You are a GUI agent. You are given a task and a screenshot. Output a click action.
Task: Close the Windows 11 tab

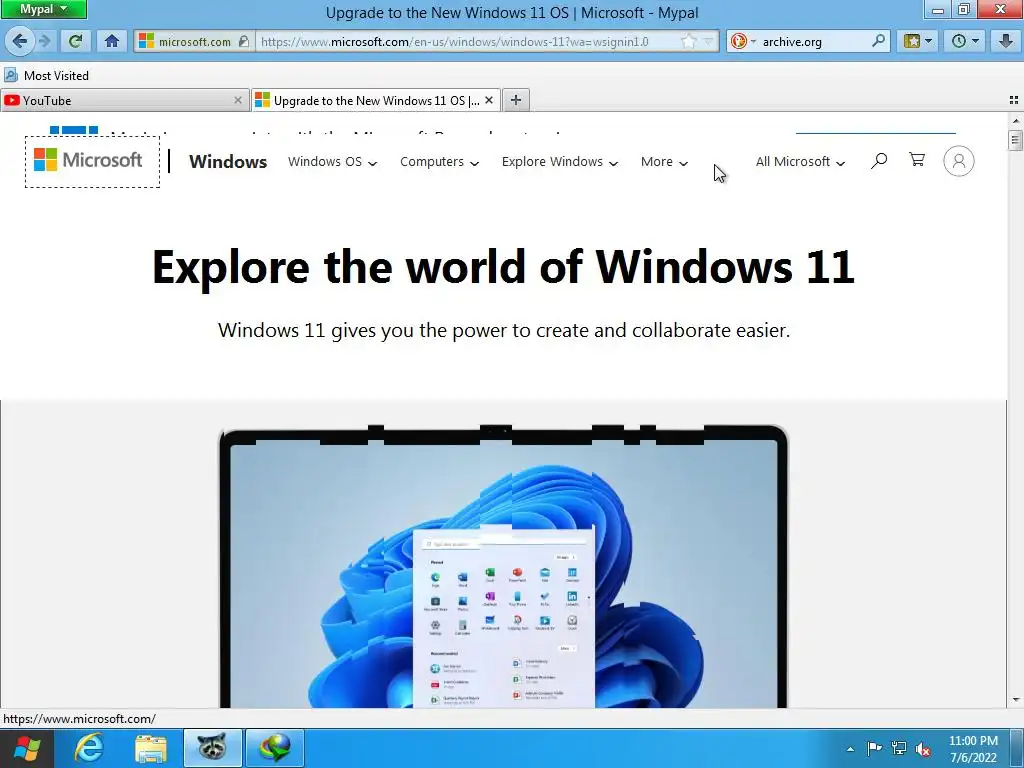pyautogui.click(x=488, y=101)
